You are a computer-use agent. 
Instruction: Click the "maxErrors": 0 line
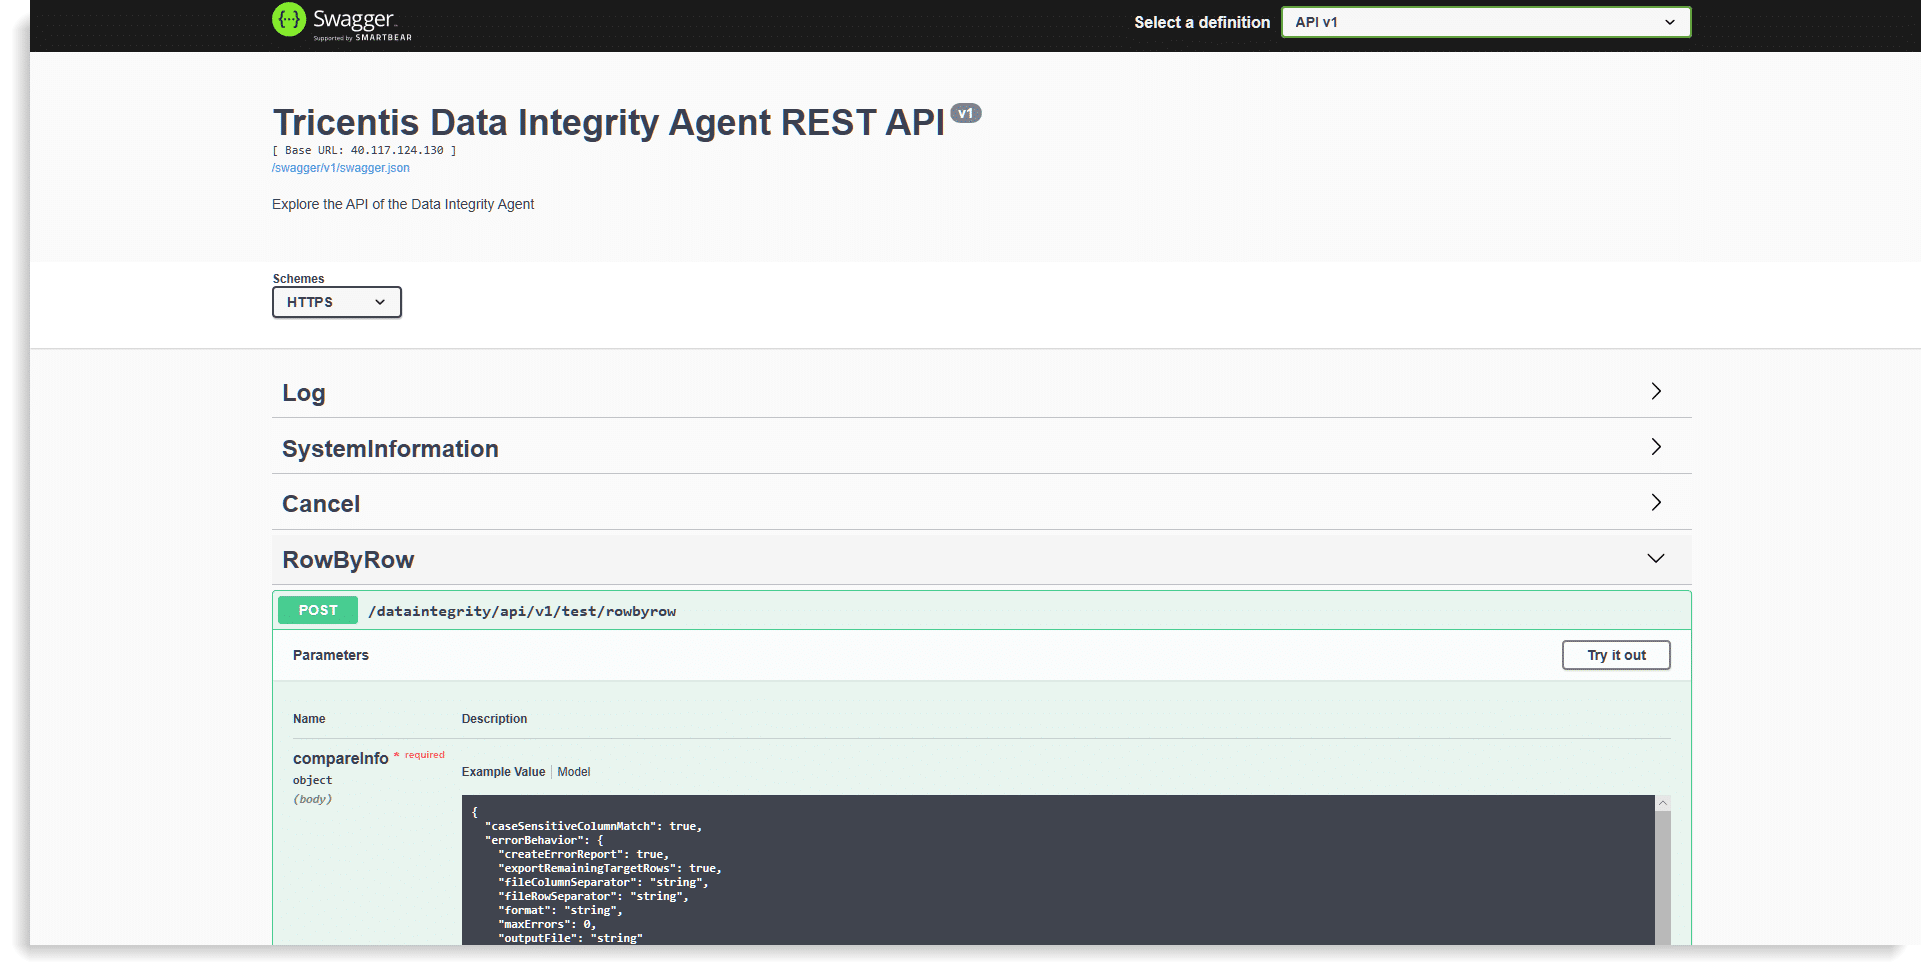pyautogui.click(x=547, y=924)
